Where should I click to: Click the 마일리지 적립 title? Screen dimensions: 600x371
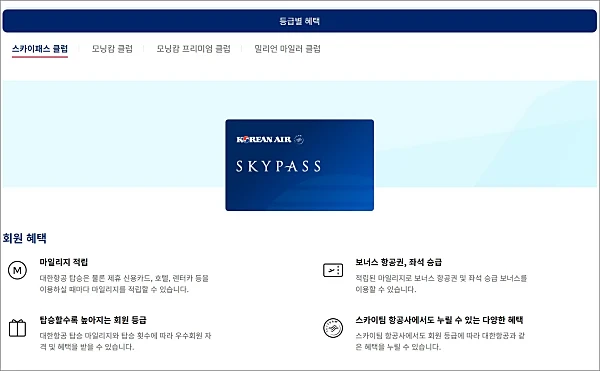click(x=64, y=262)
